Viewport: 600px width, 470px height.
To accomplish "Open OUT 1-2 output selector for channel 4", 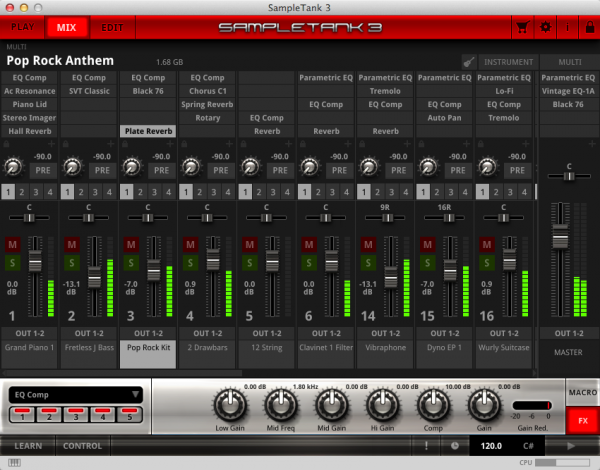I will (206, 333).
